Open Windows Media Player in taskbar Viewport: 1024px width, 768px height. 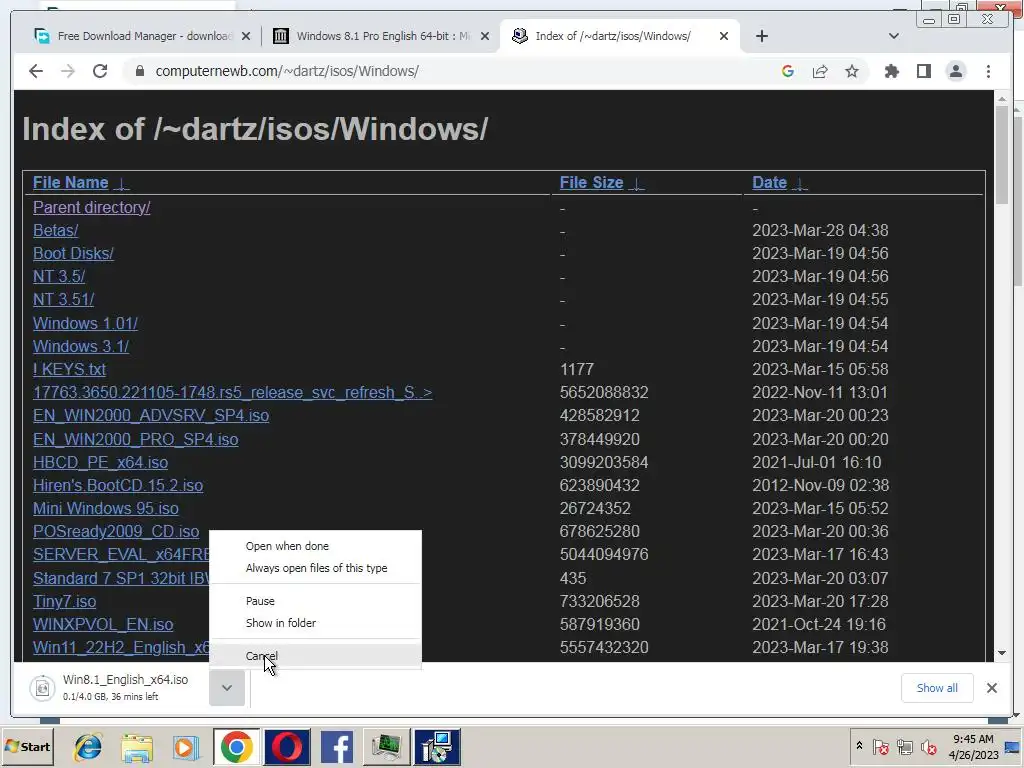(x=186, y=747)
